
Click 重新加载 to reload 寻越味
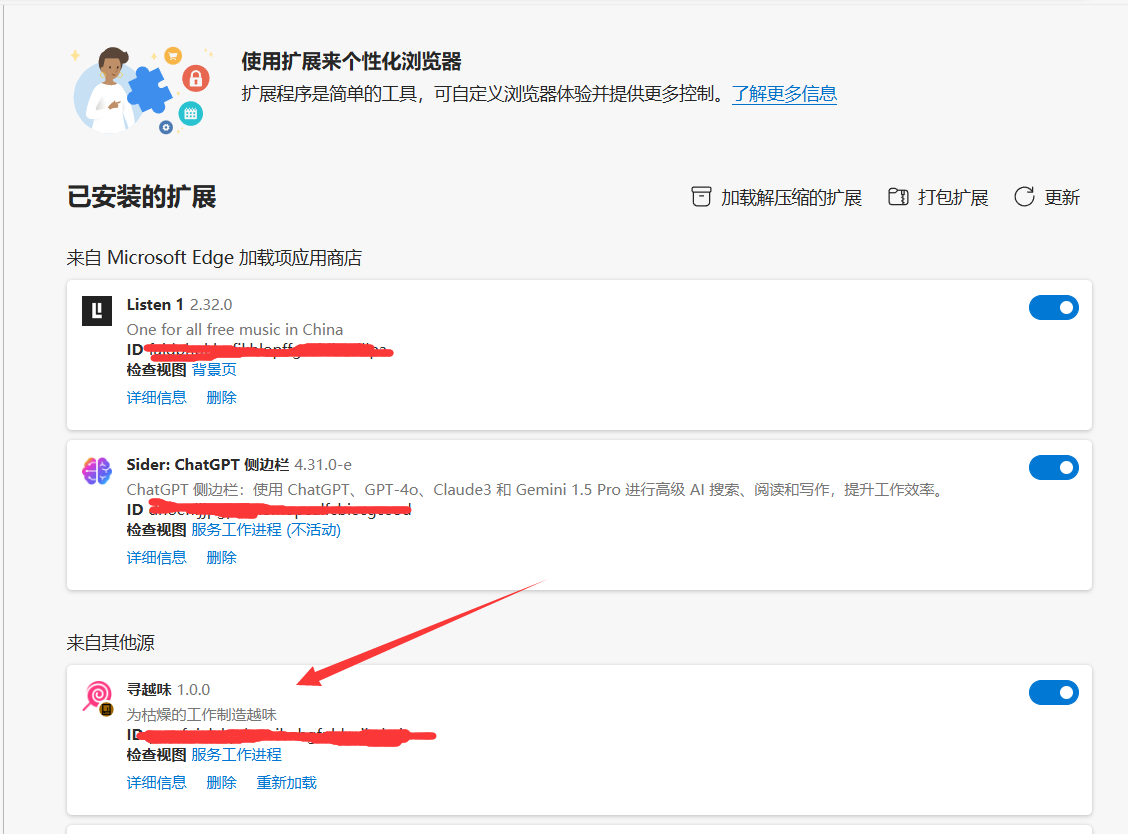point(286,783)
